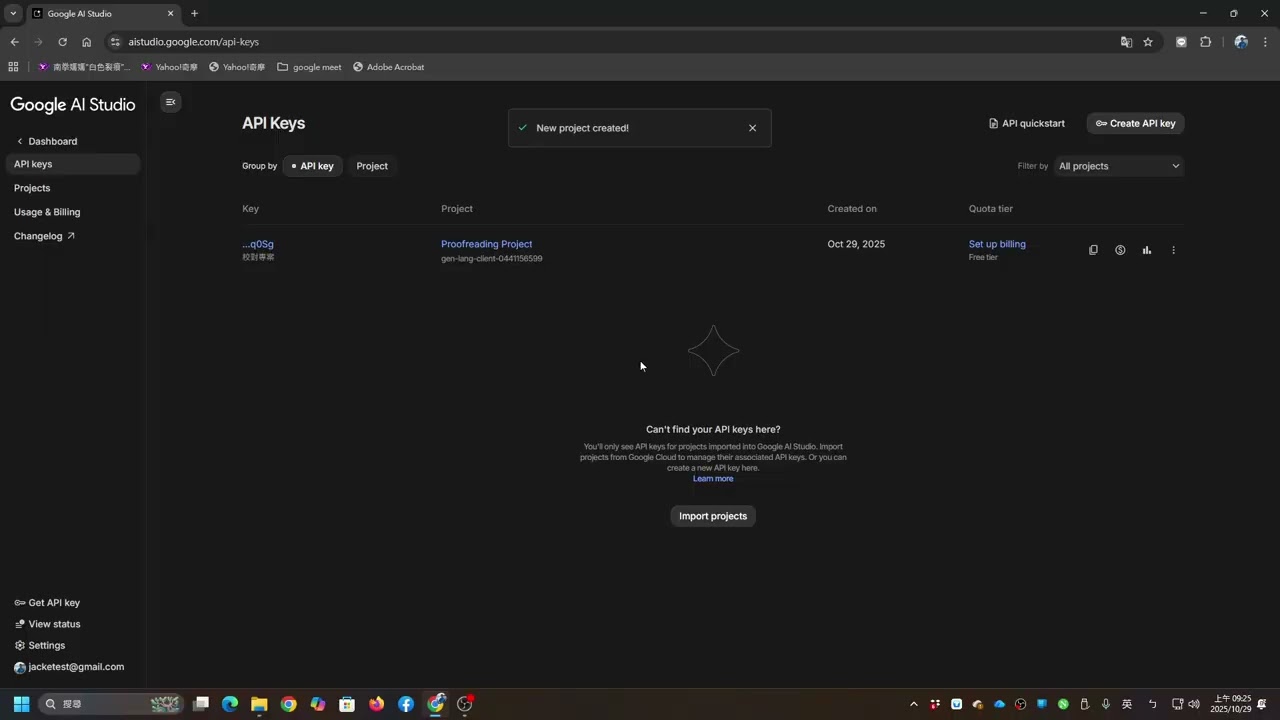Viewport: 1280px width, 720px height.
Task: Open Microsoft Store from the taskbar
Action: pyautogui.click(x=347, y=704)
